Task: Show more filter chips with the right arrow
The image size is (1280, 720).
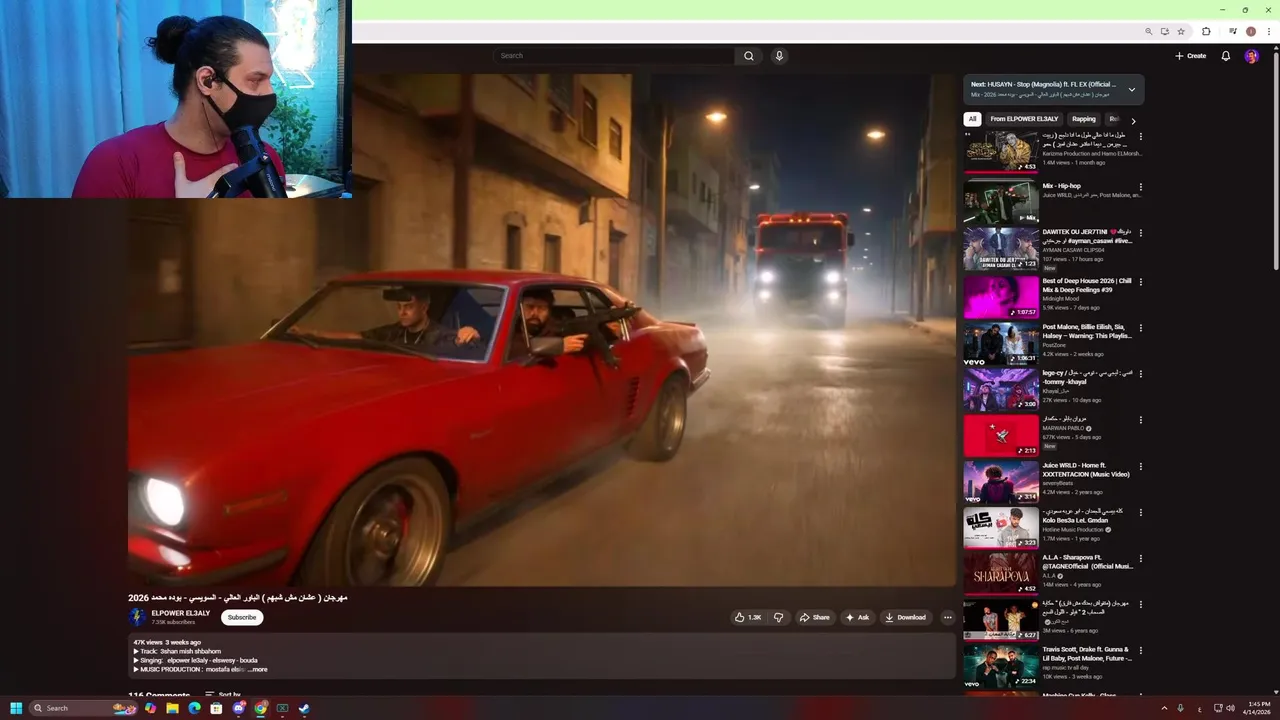Action: [x=1133, y=120]
